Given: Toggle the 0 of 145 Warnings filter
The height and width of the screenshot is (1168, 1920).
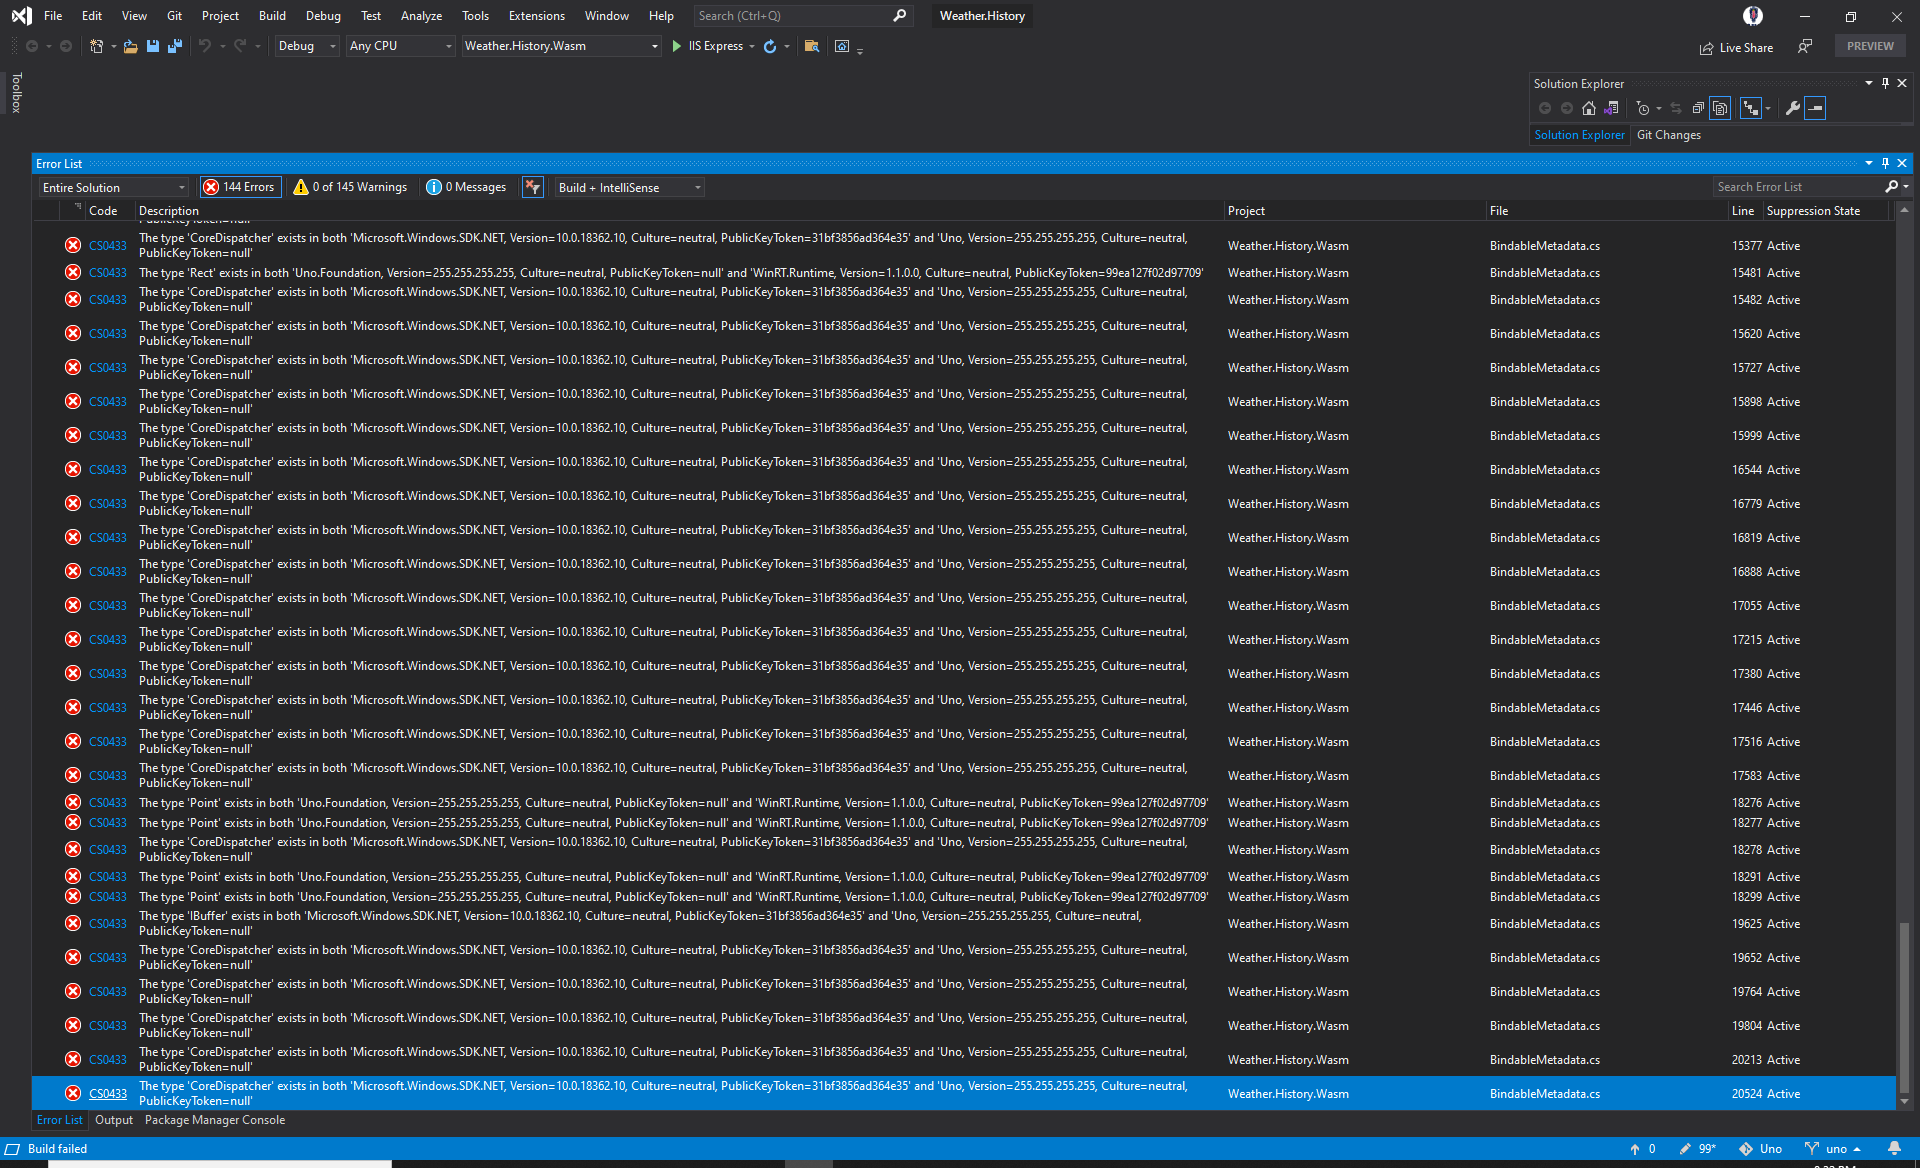Looking at the screenshot, I should 350,187.
